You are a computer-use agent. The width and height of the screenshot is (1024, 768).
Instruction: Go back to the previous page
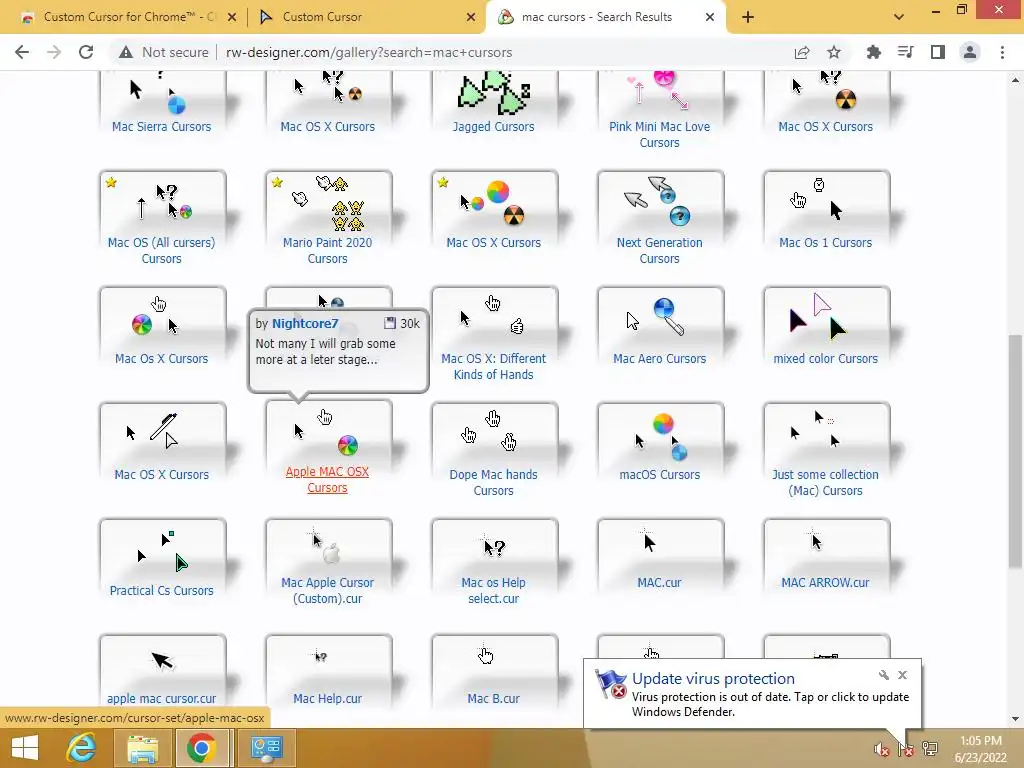point(22,52)
